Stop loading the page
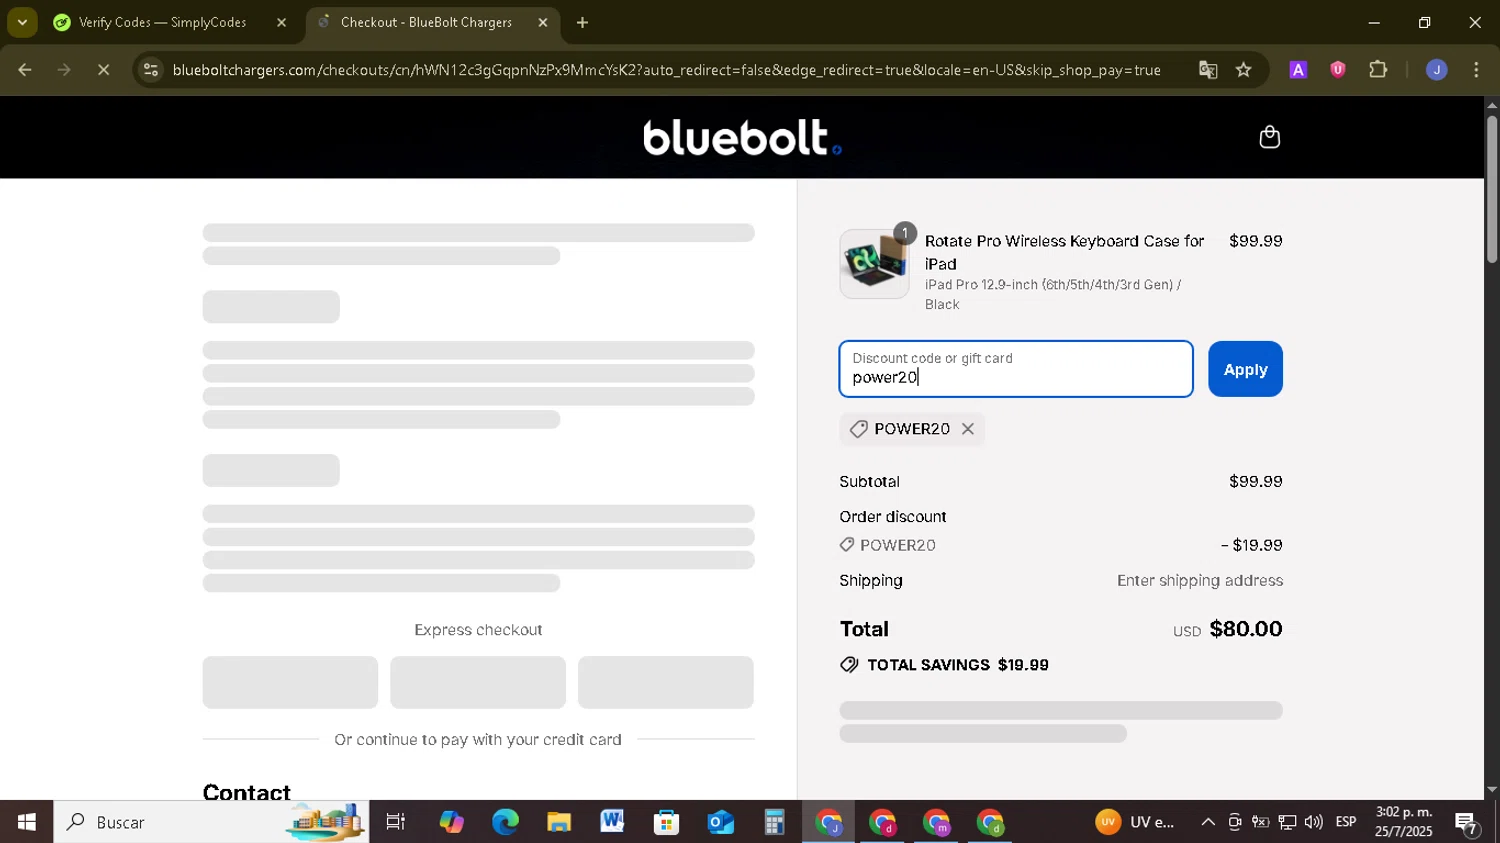The height and width of the screenshot is (843, 1500). 103,70
